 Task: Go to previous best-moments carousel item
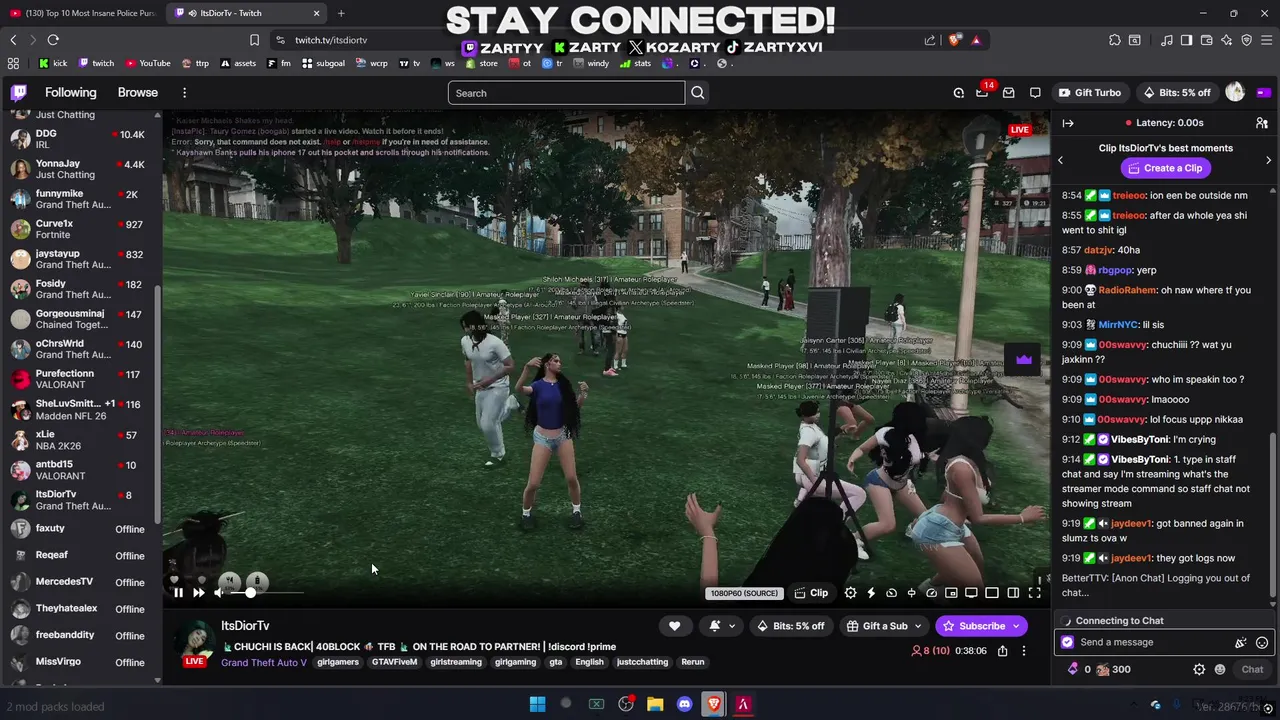[1061, 161]
